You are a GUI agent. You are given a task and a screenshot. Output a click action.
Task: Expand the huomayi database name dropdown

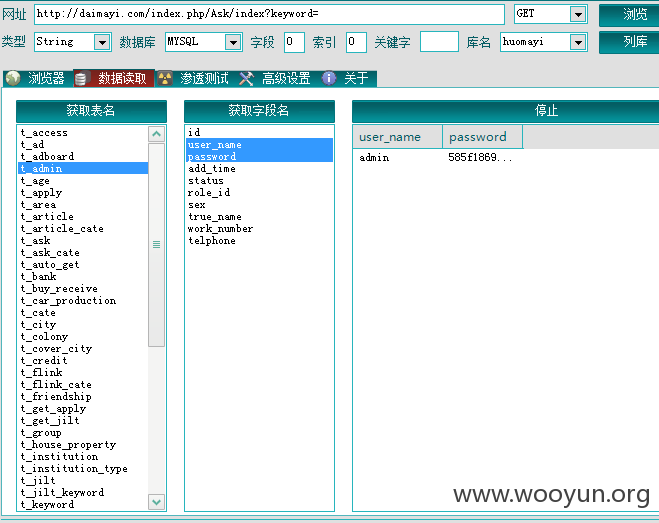pos(578,42)
